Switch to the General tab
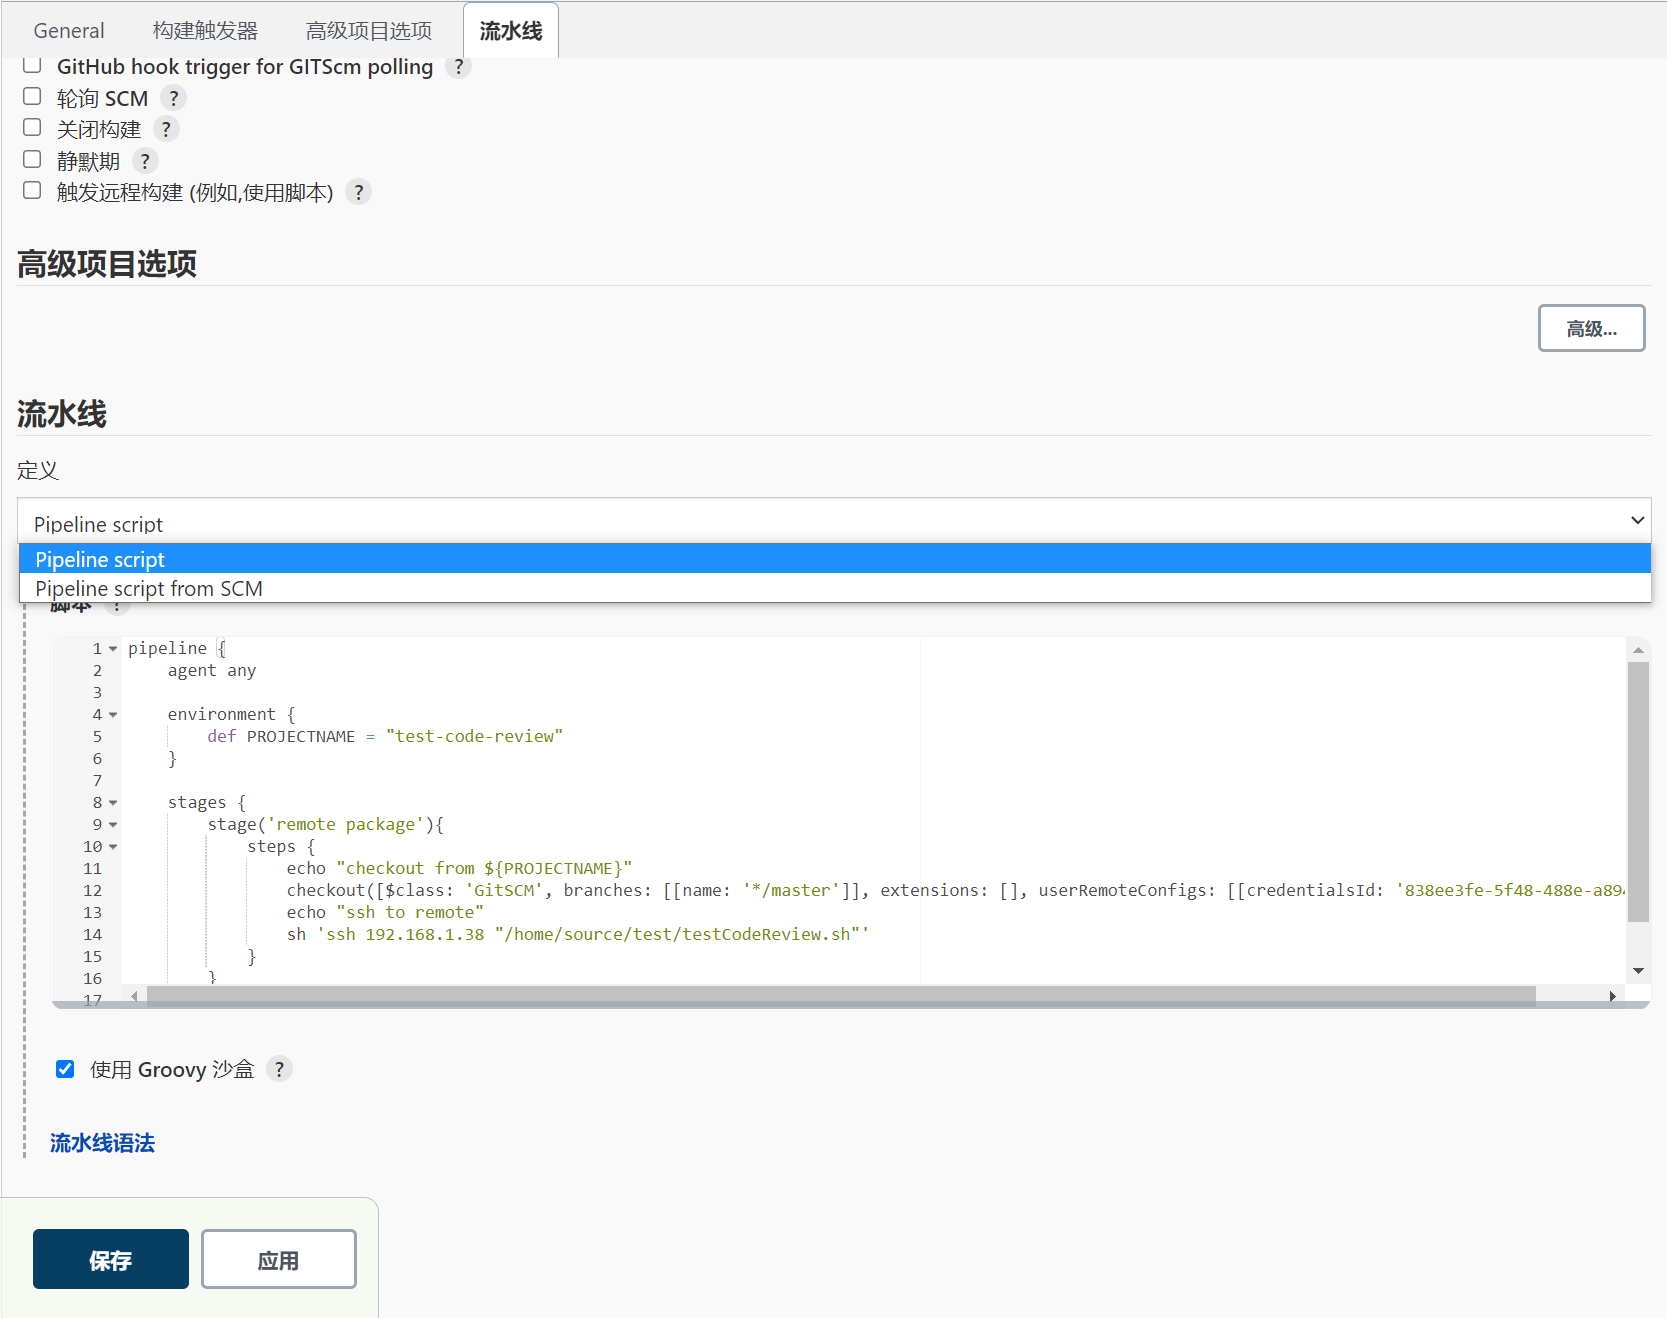Image resolution: width=1667 pixels, height=1318 pixels. pyautogui.click(x=69, y=31)
